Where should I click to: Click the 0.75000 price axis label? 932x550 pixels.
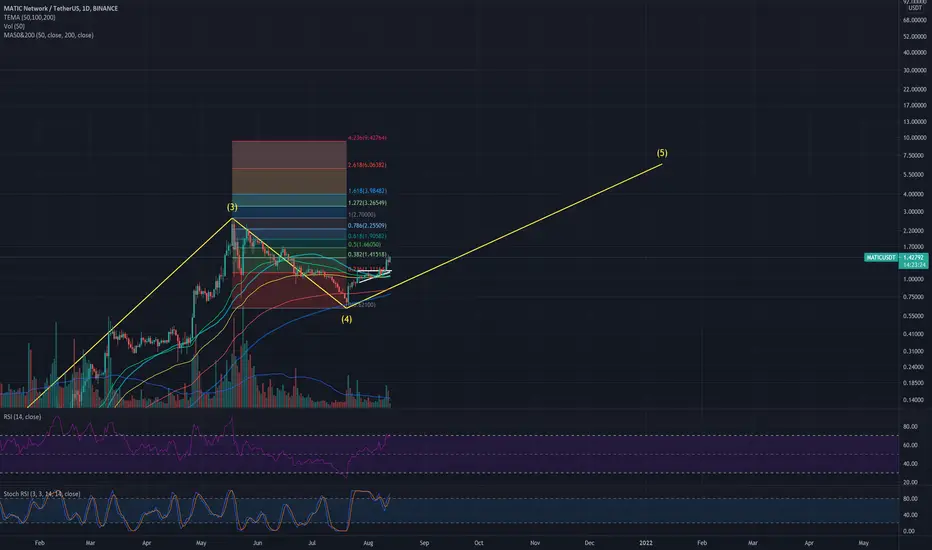(x=915, y=297)
